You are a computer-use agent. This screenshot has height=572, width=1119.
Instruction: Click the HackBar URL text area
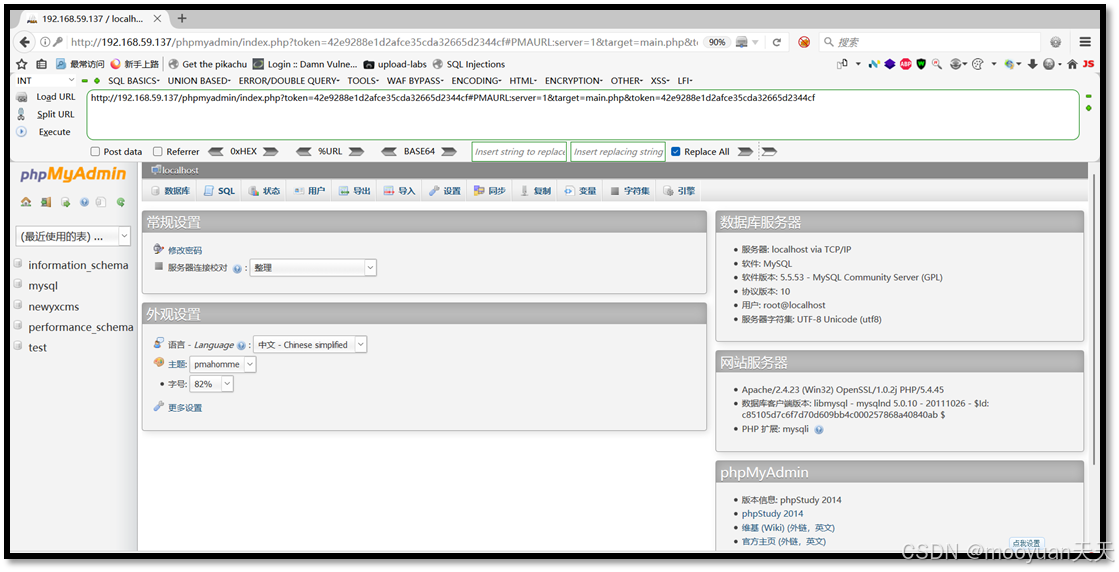[x=582, y=115]
